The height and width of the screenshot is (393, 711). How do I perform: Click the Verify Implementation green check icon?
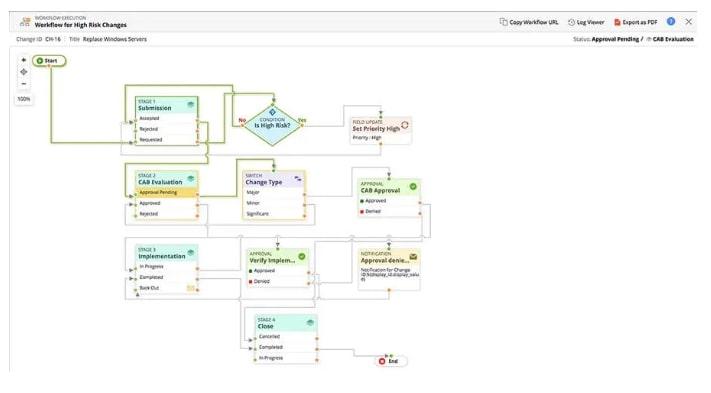pyautogui.click(x=302, y=257)
